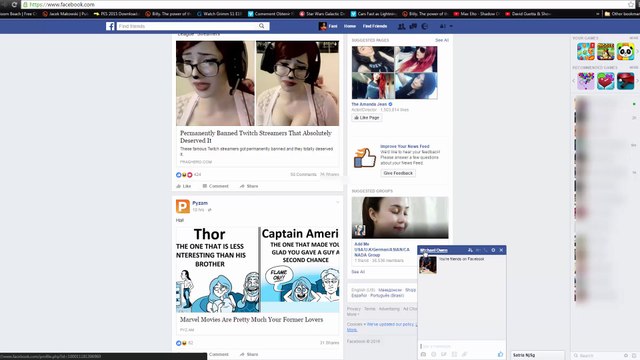Click See All under Suggested Groups

pyautogui.click(x=358, y=272)
